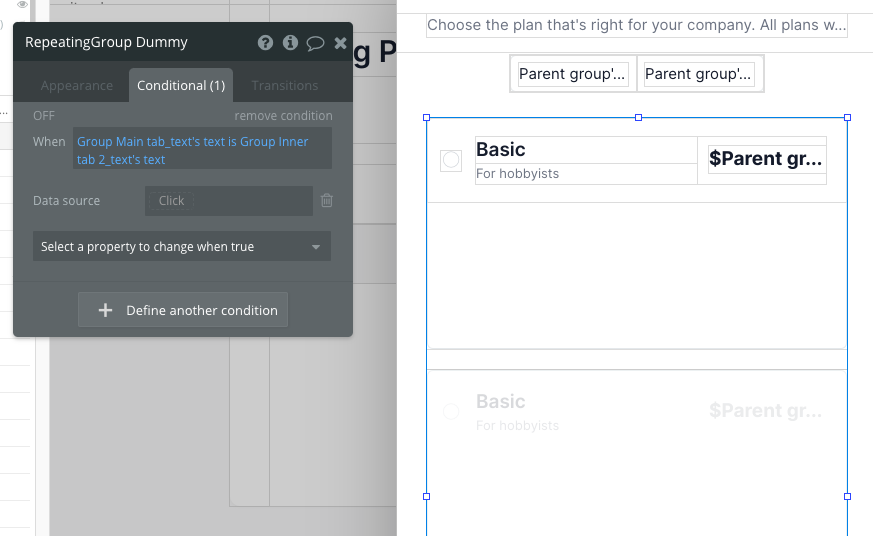Viewport: 873px width, 536px height.
Task: Select the 'Basic' heading text in first row
Action: pos(501,150)
